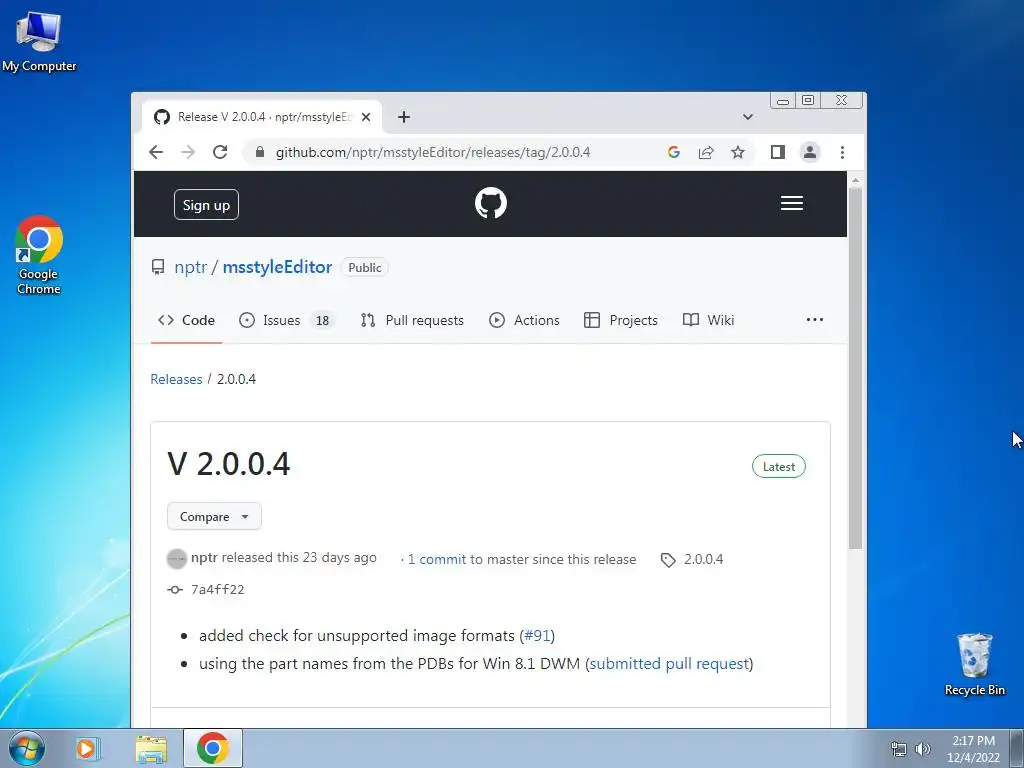Click the Chrome profile avatar icon

810,152
